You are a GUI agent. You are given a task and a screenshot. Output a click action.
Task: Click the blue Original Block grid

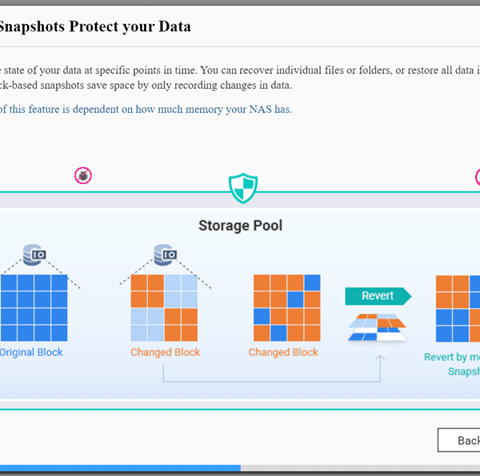coord(34,308)
